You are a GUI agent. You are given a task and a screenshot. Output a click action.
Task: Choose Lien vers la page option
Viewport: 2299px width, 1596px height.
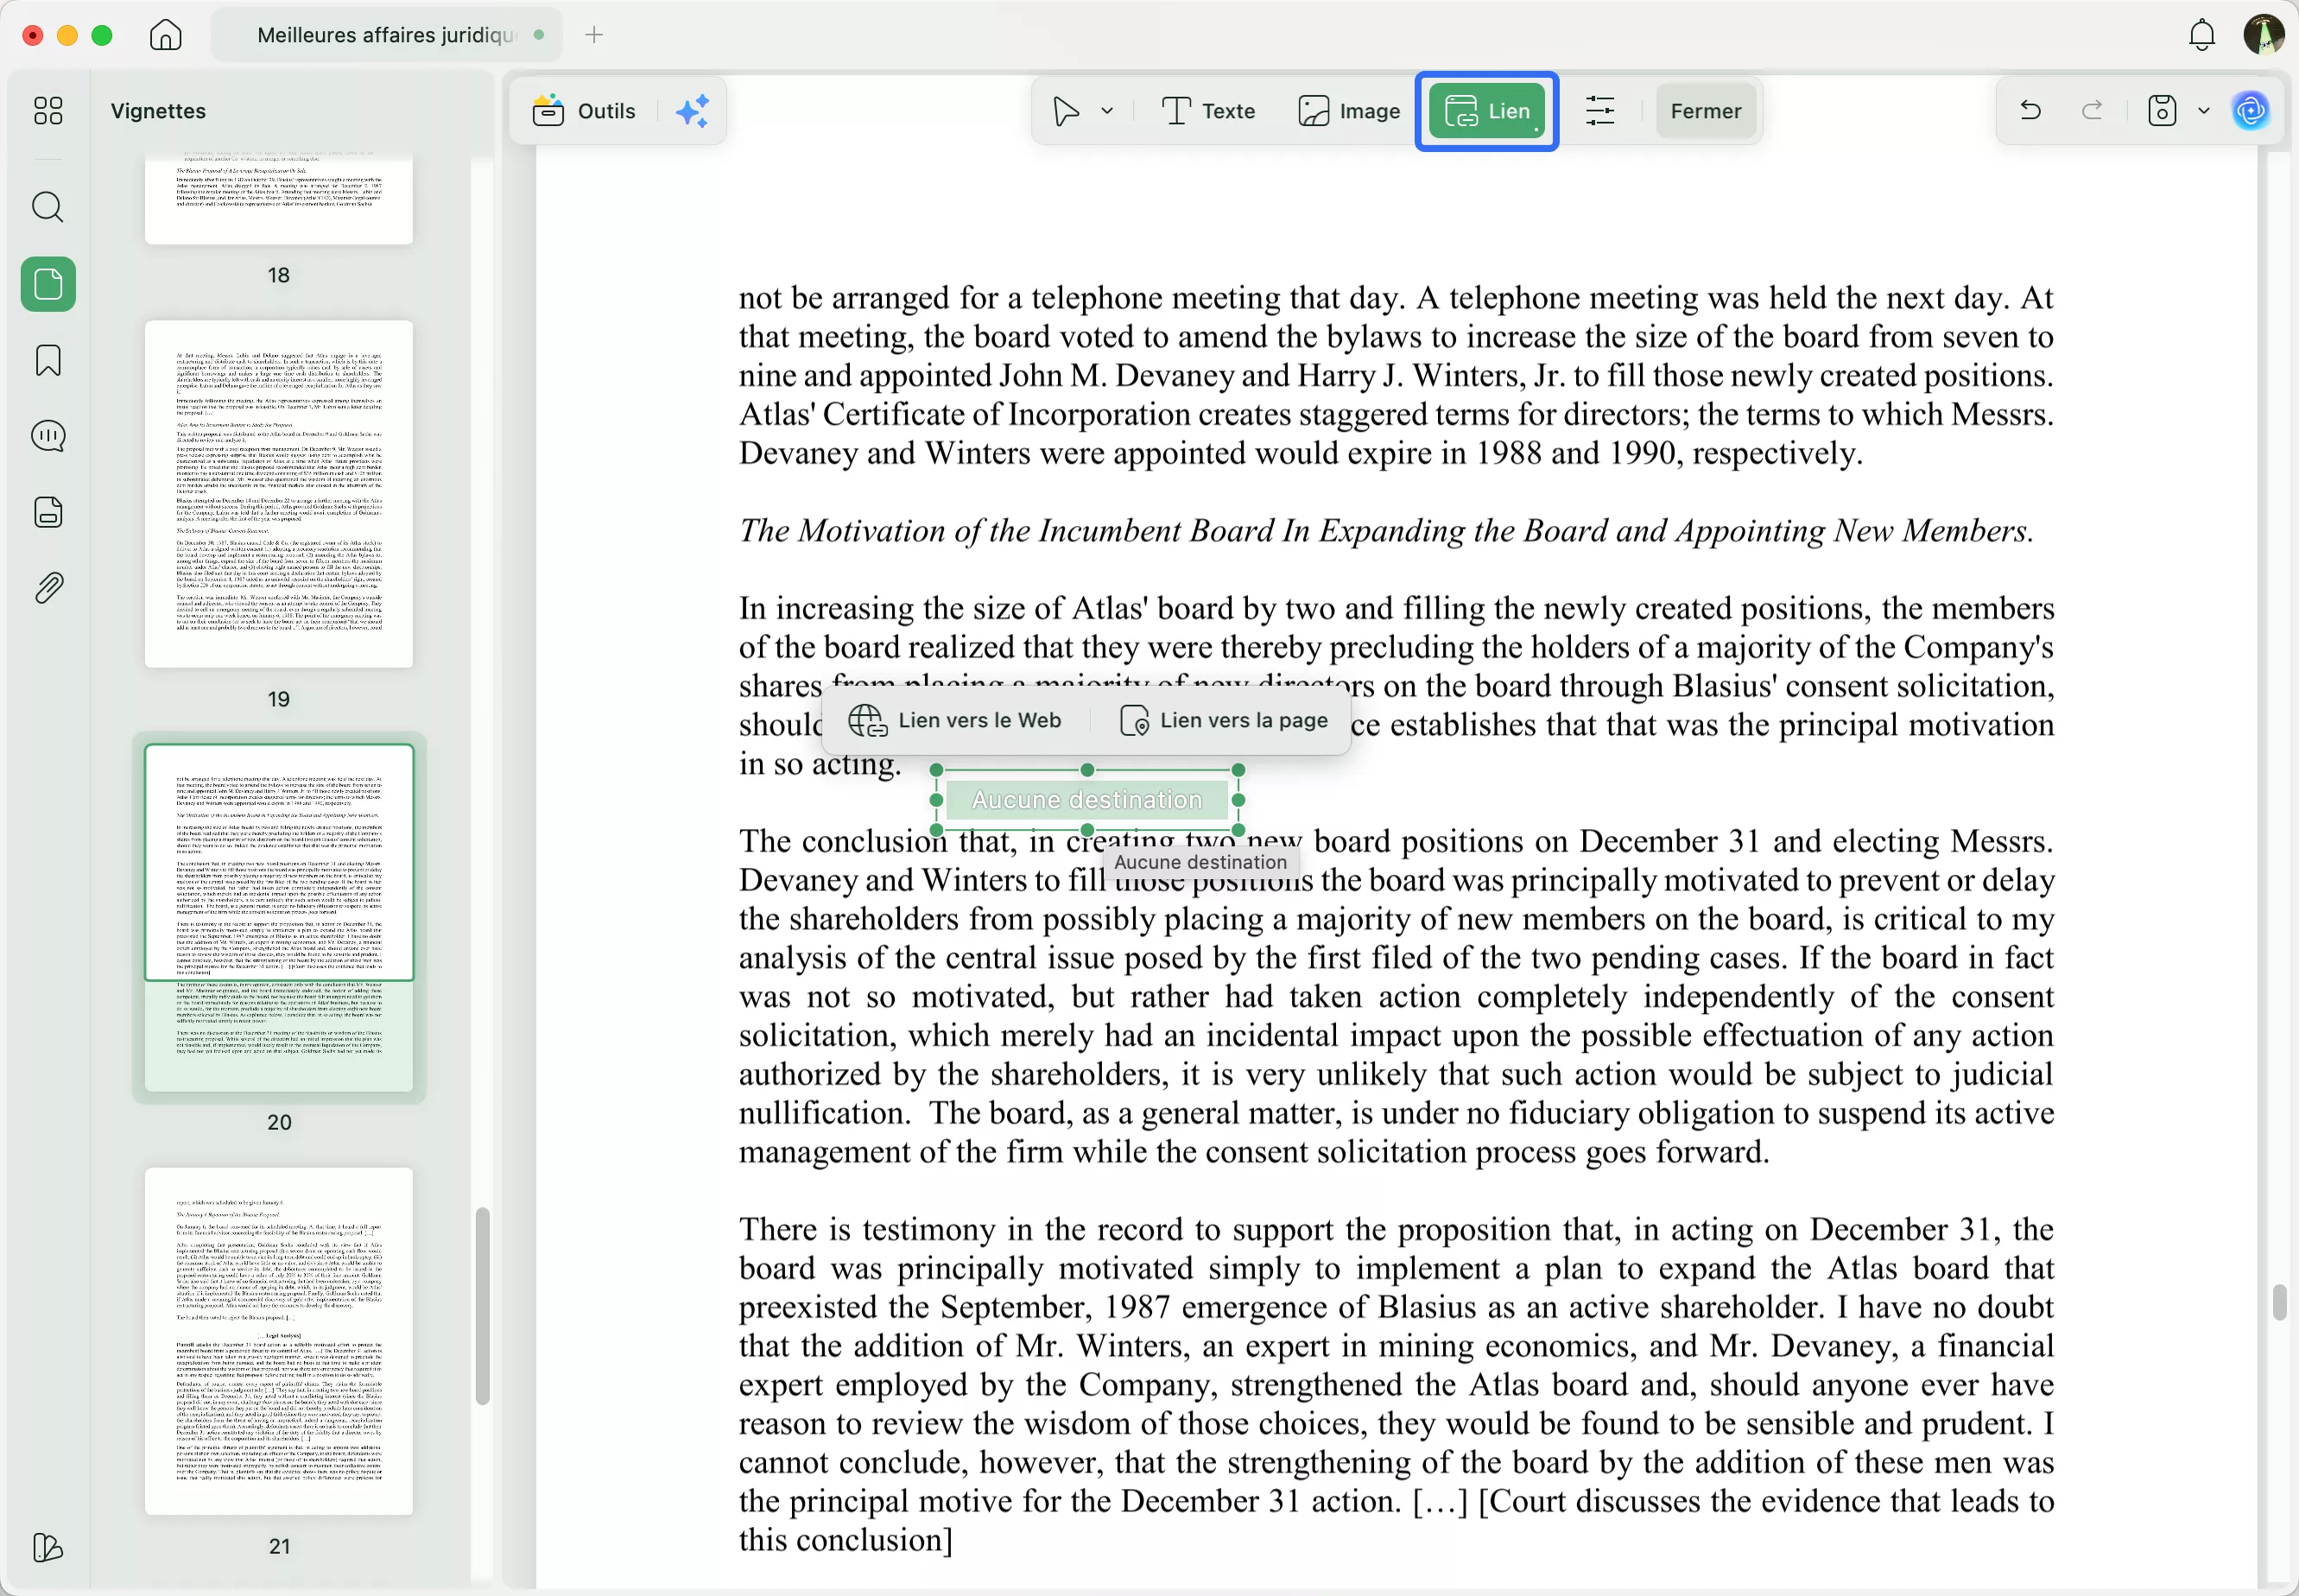click(1224, 720)
